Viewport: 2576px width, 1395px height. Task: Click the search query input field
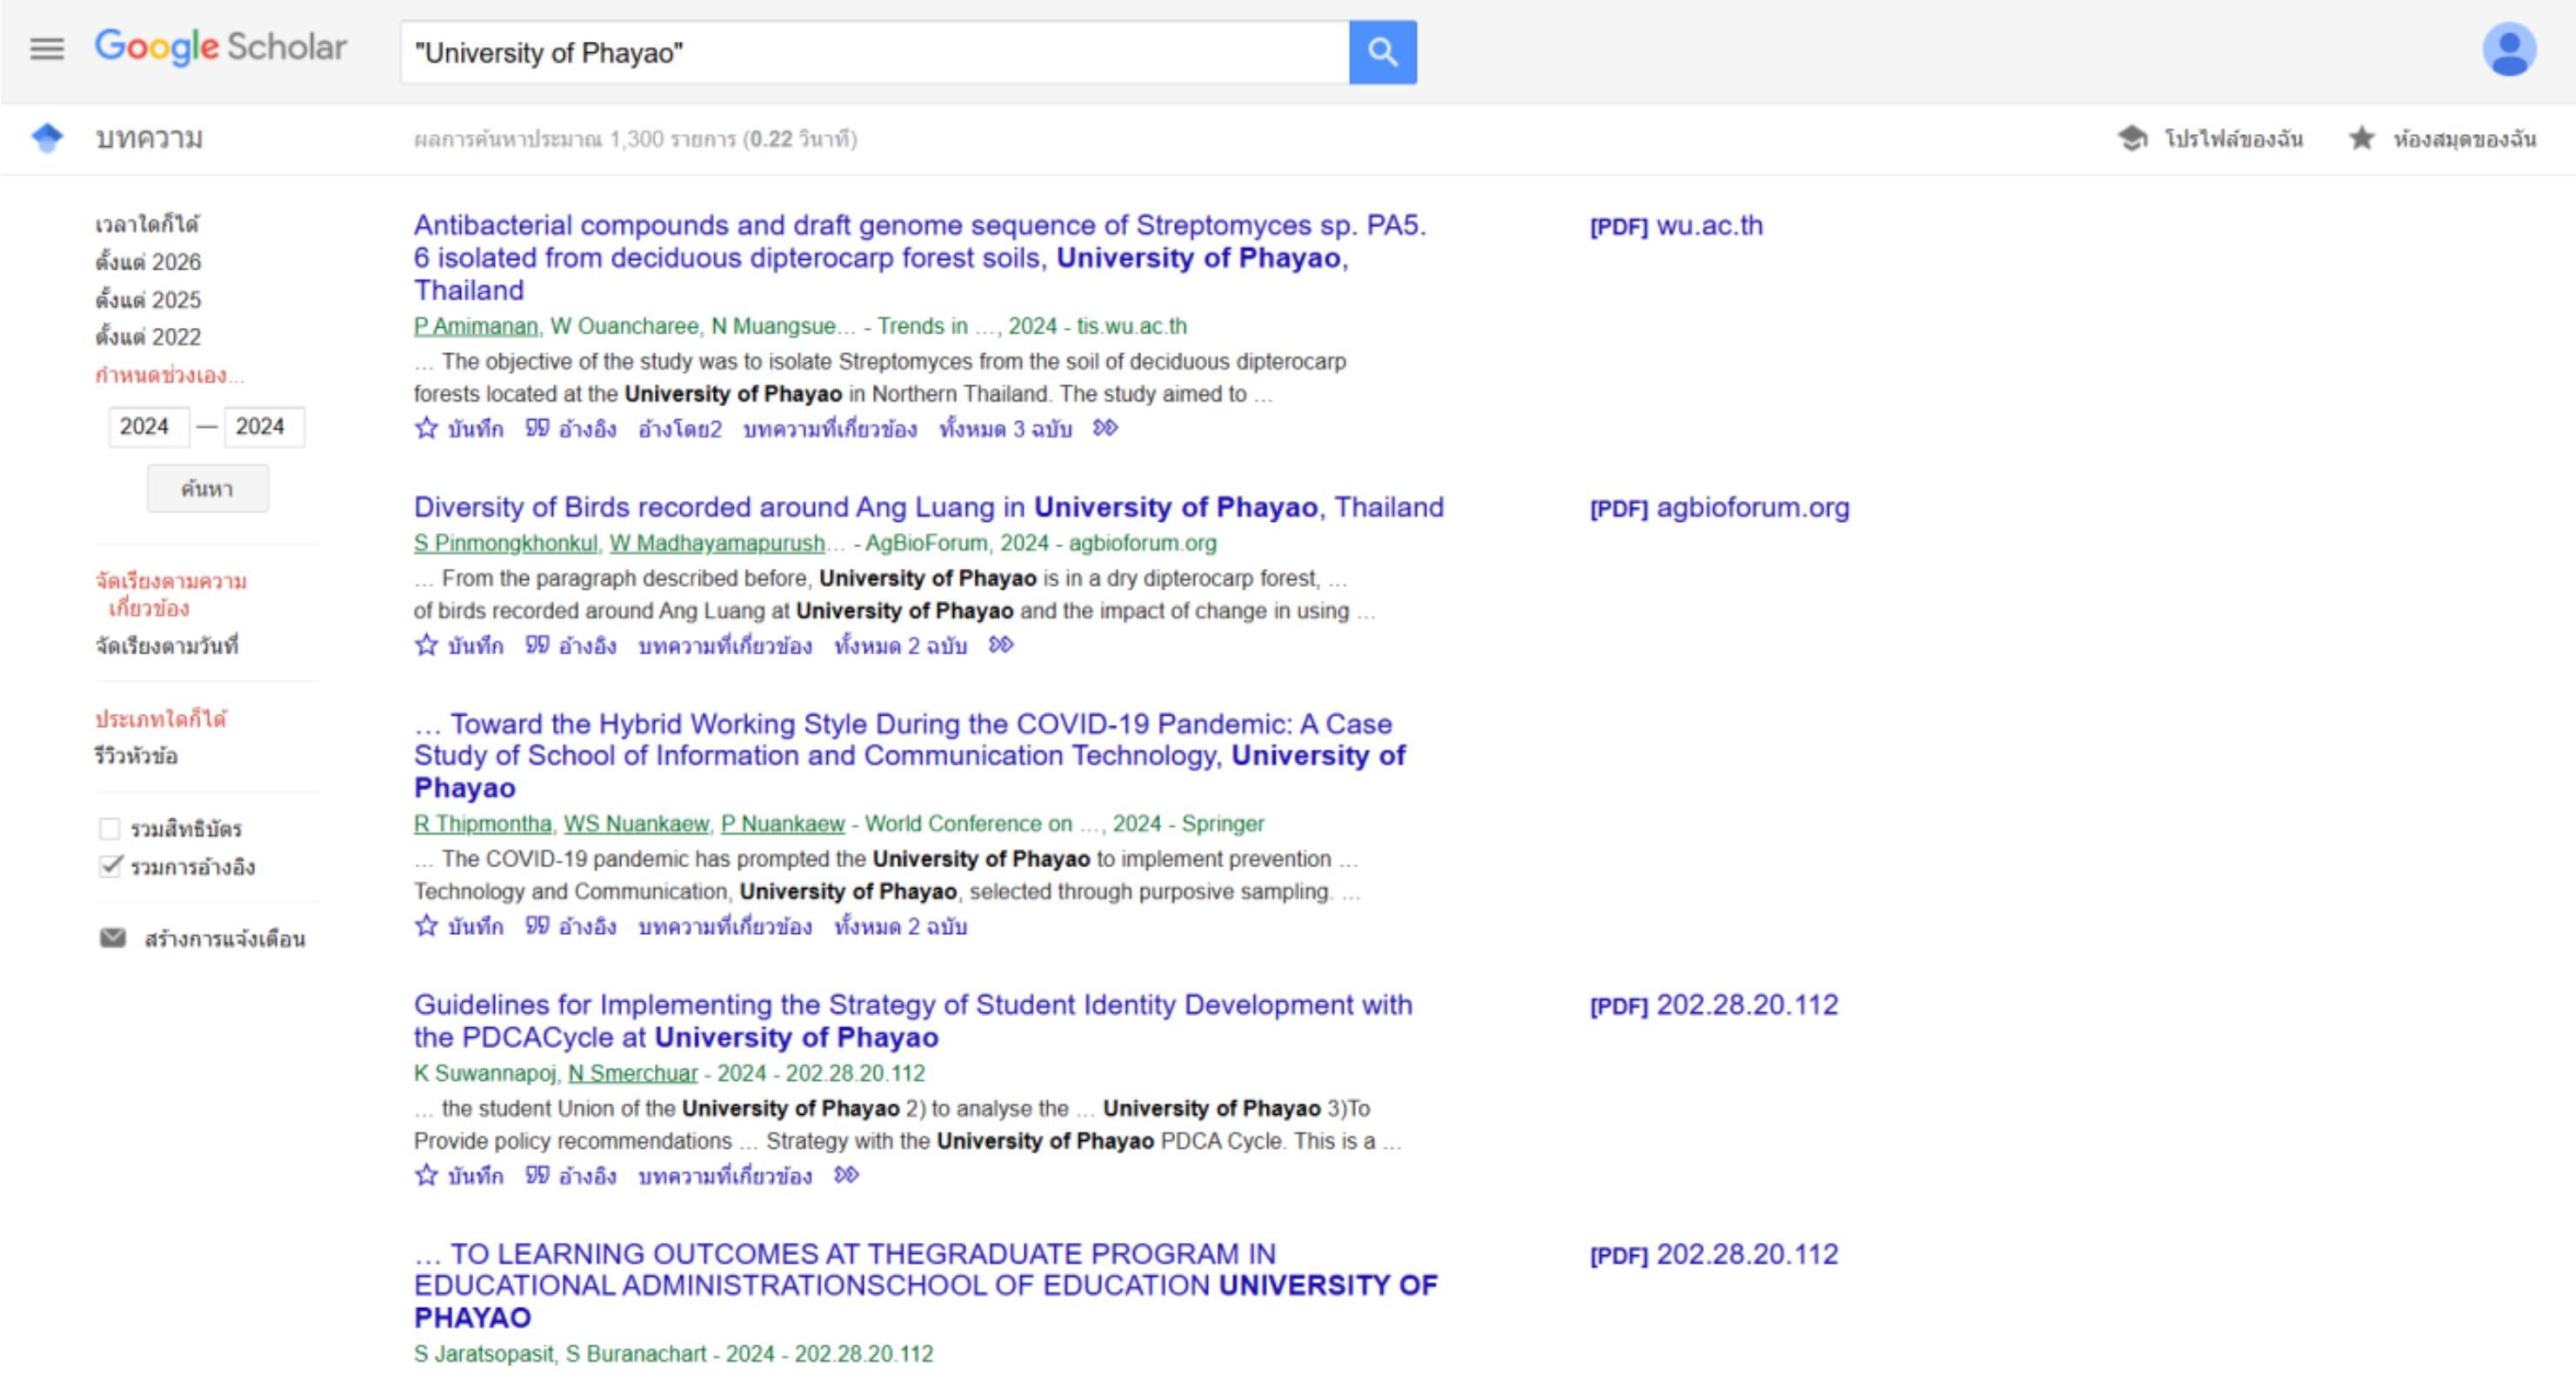(875, 52)
